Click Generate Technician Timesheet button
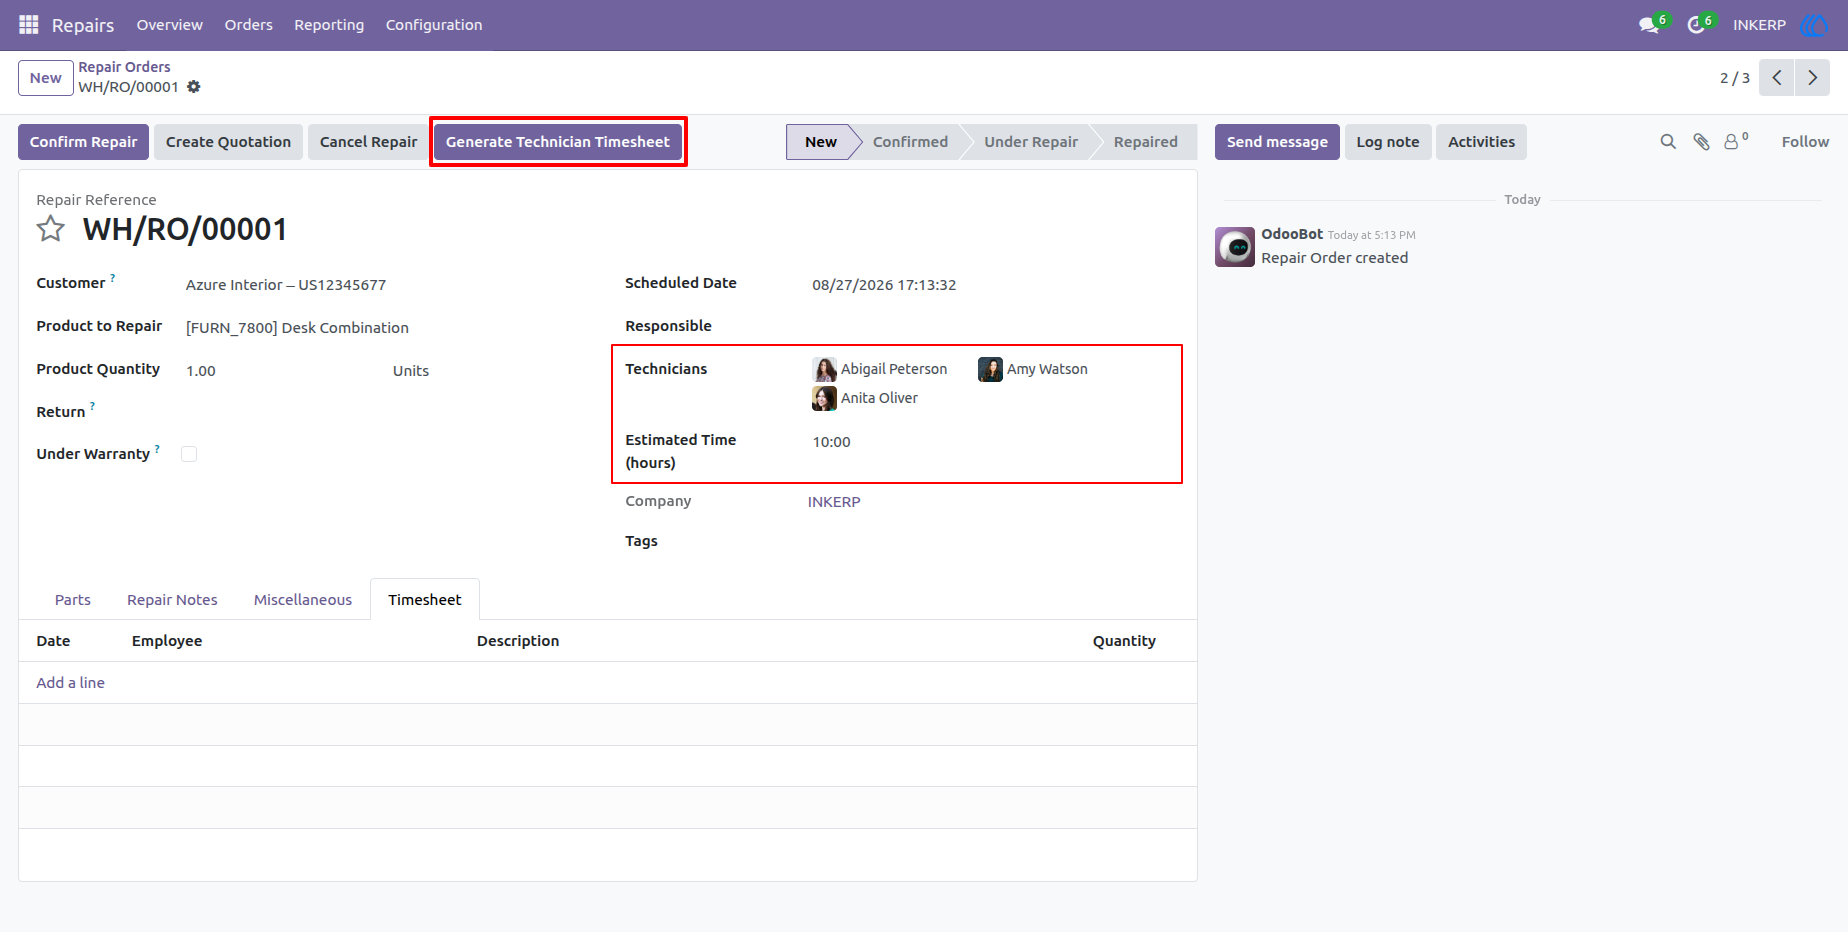1848x932 pixels. tap(558, 142)
